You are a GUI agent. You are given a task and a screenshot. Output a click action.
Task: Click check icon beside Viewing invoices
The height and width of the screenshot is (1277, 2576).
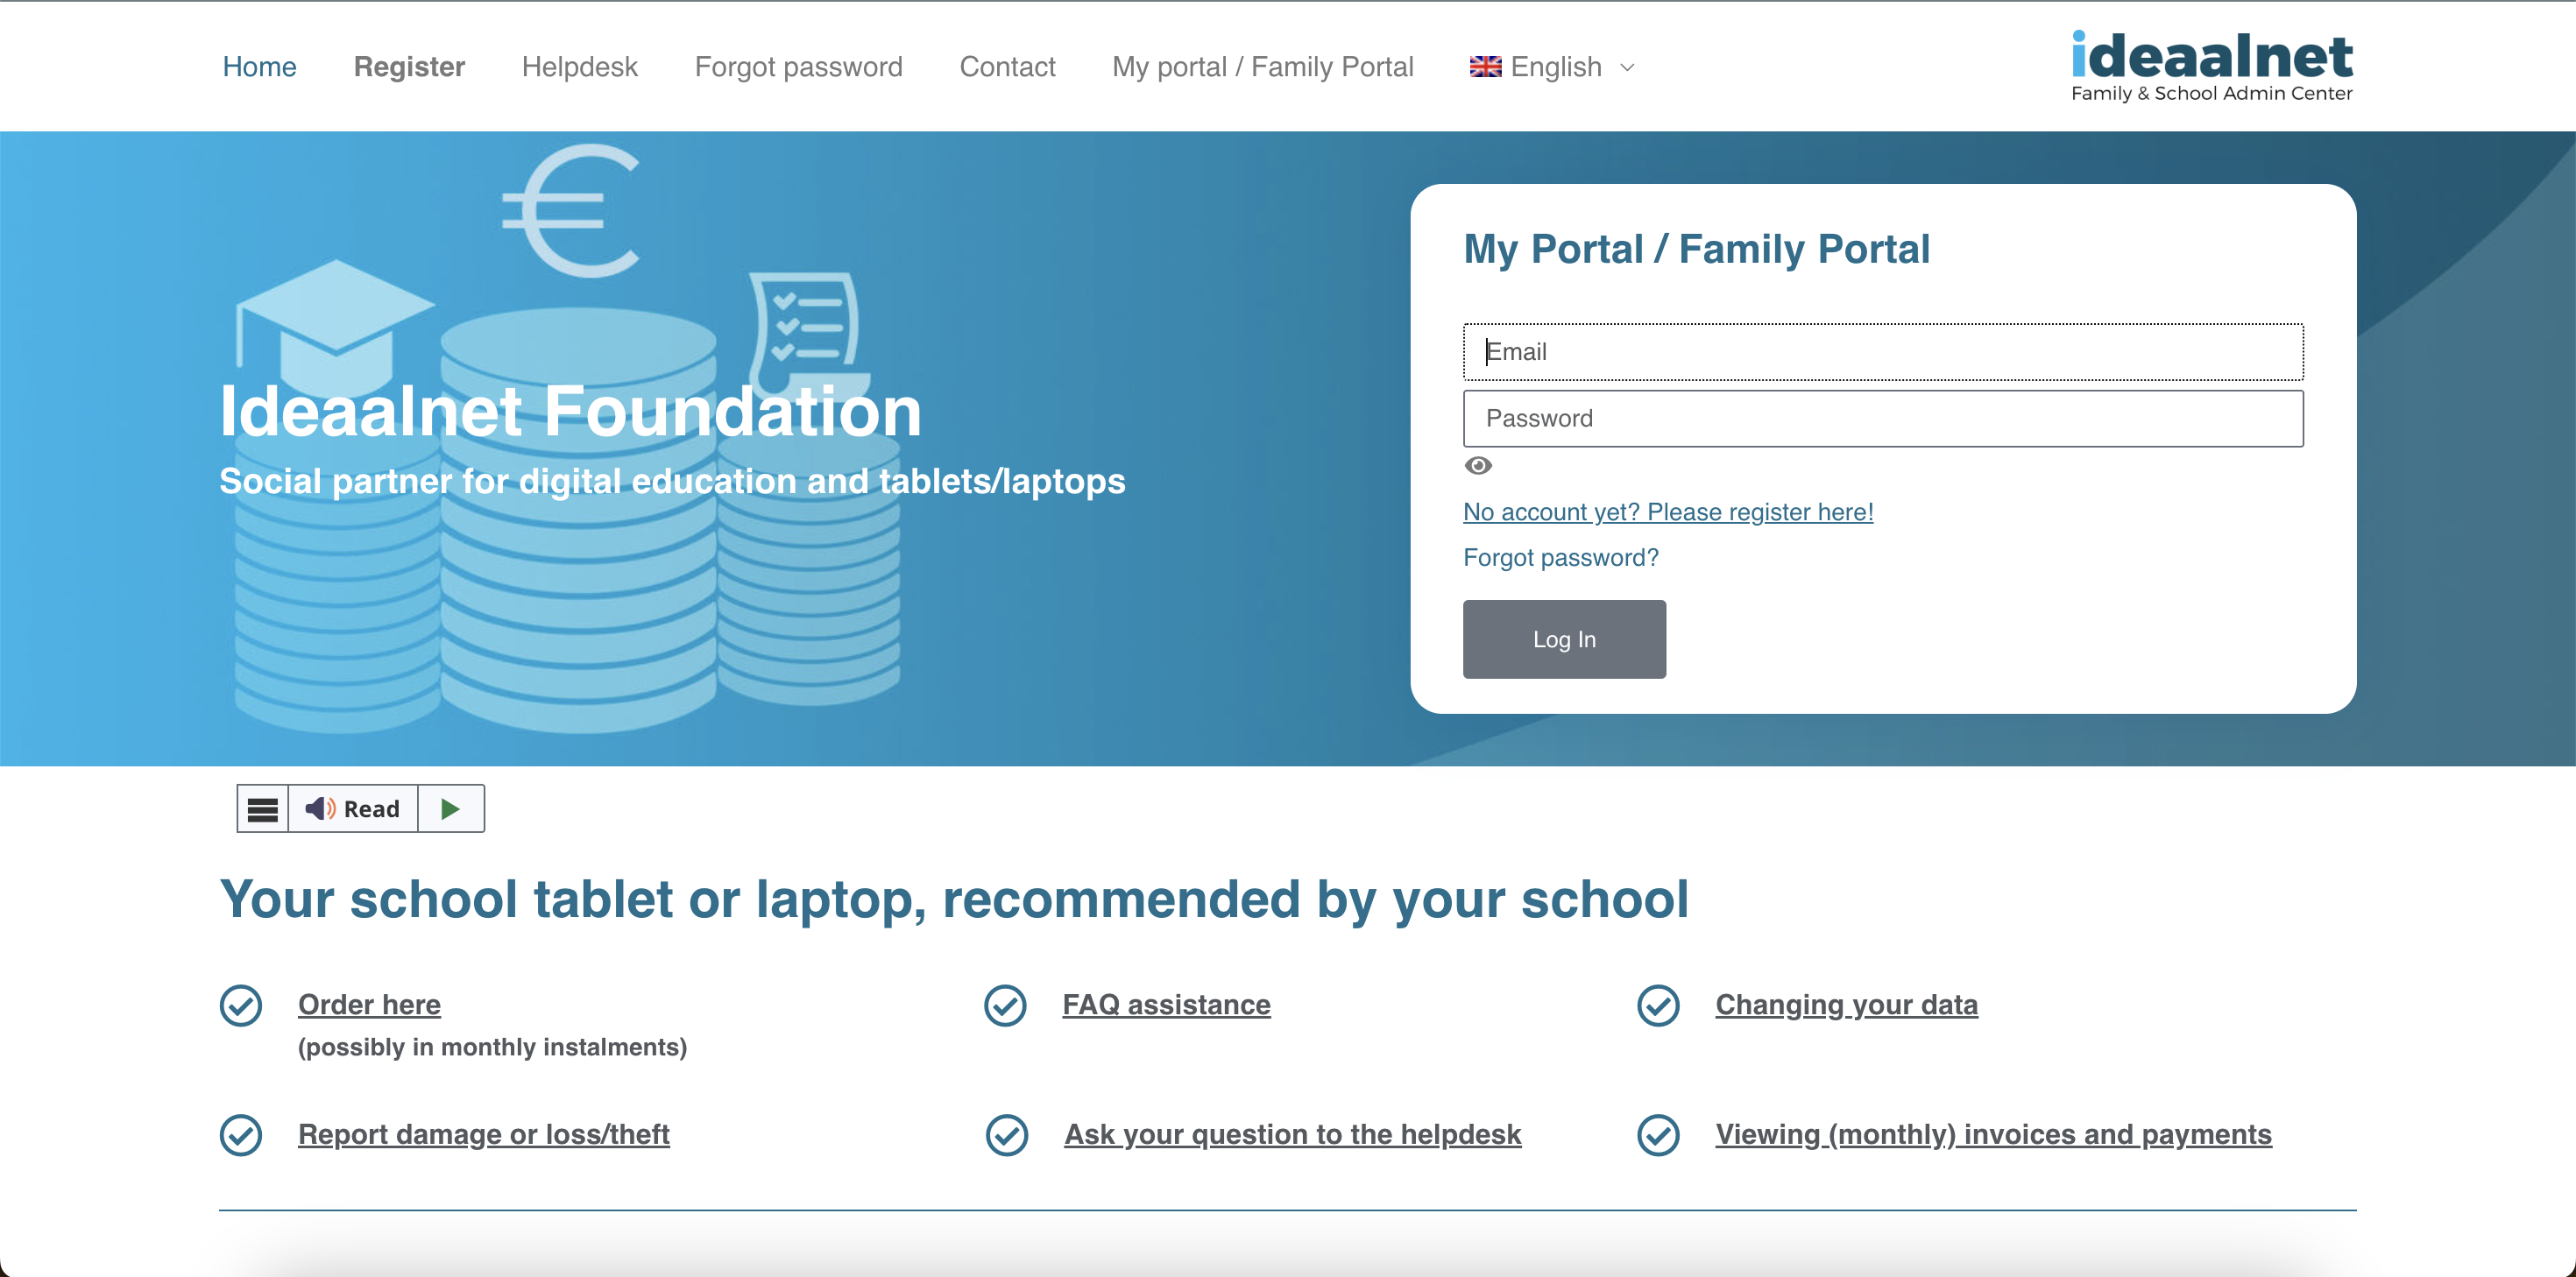click(1658, 1135)
